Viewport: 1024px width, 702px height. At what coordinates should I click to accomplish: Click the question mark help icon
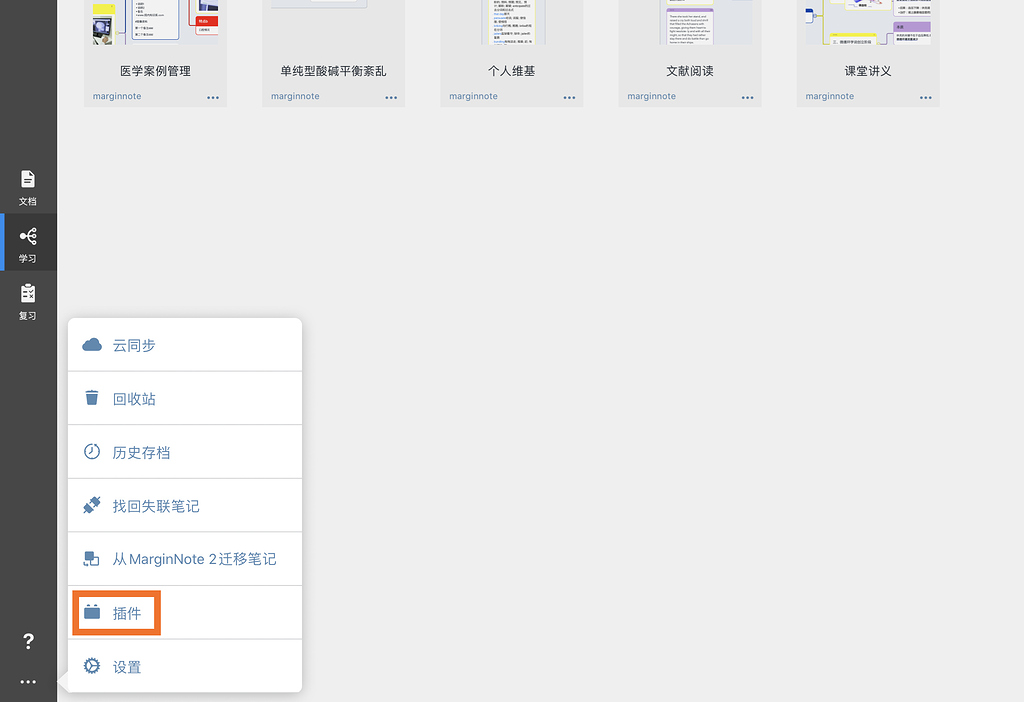(28, 642)
